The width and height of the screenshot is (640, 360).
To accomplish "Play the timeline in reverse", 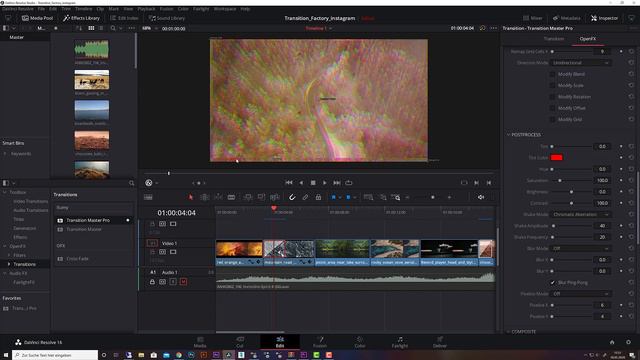I will click(301, 183).
